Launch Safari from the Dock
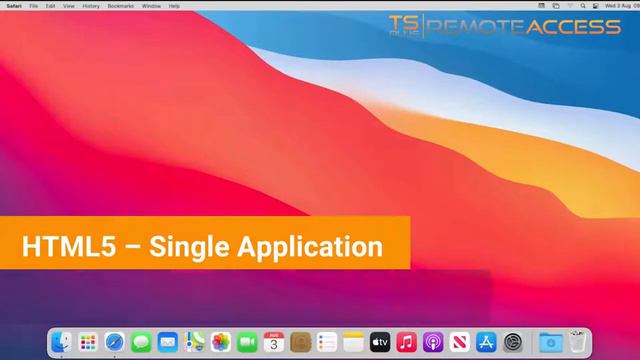640x360 pixels. pos(114,342)
